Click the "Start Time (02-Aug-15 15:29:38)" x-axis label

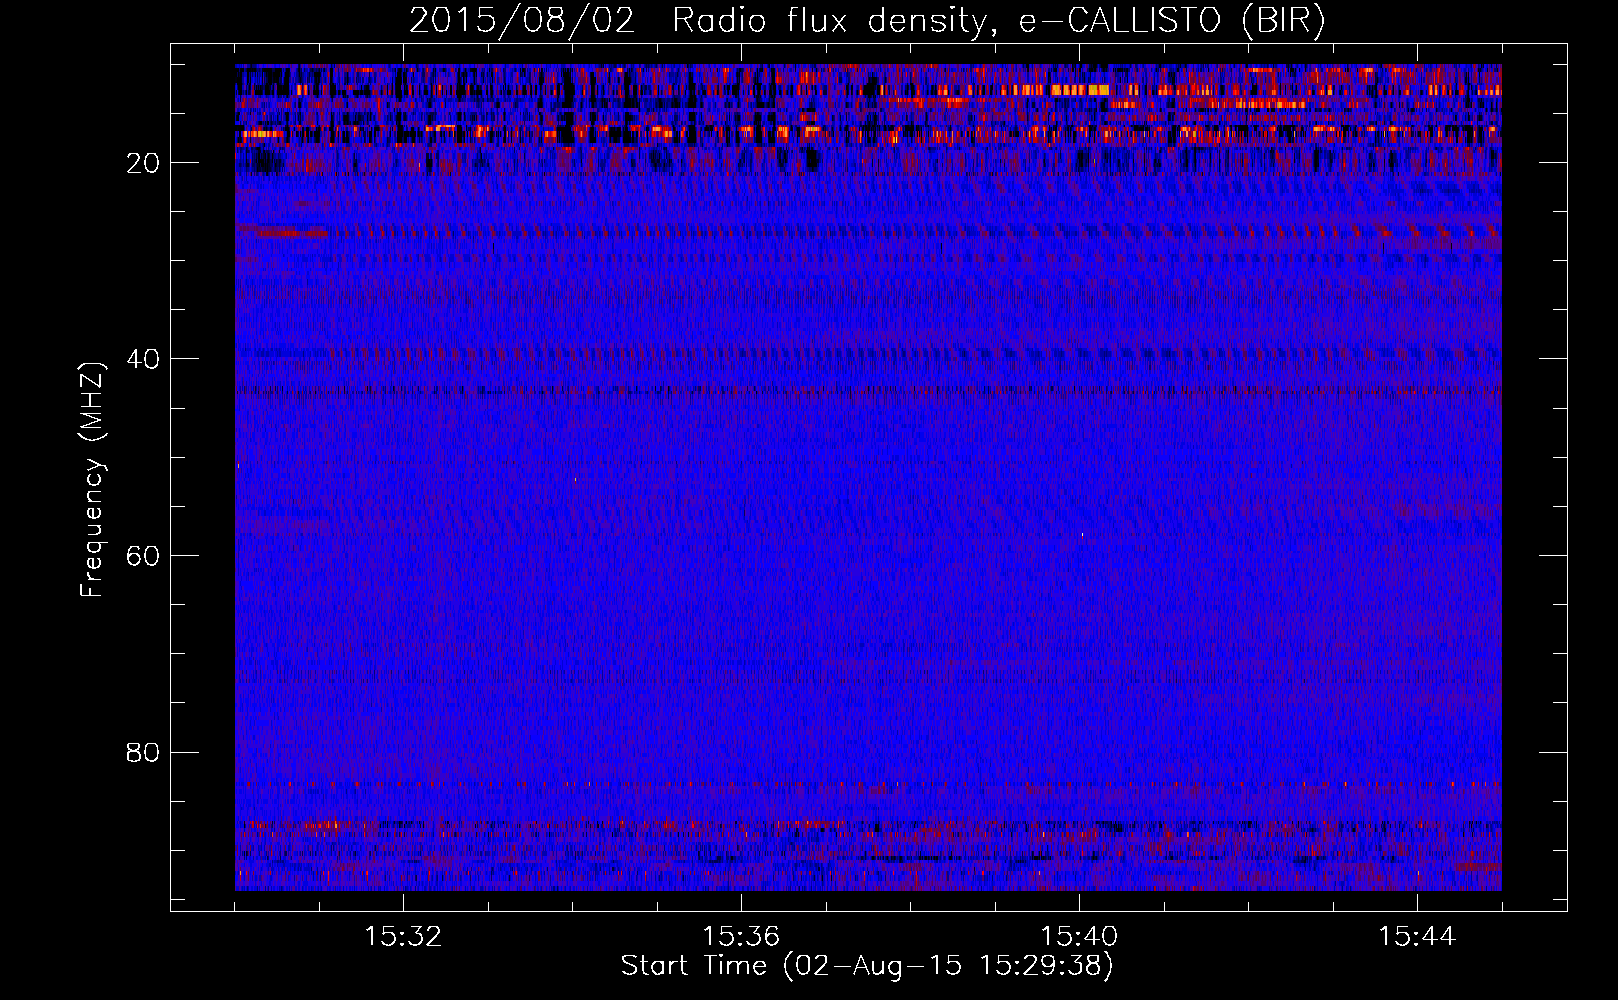pyautogui.click(x=867, y=966)
